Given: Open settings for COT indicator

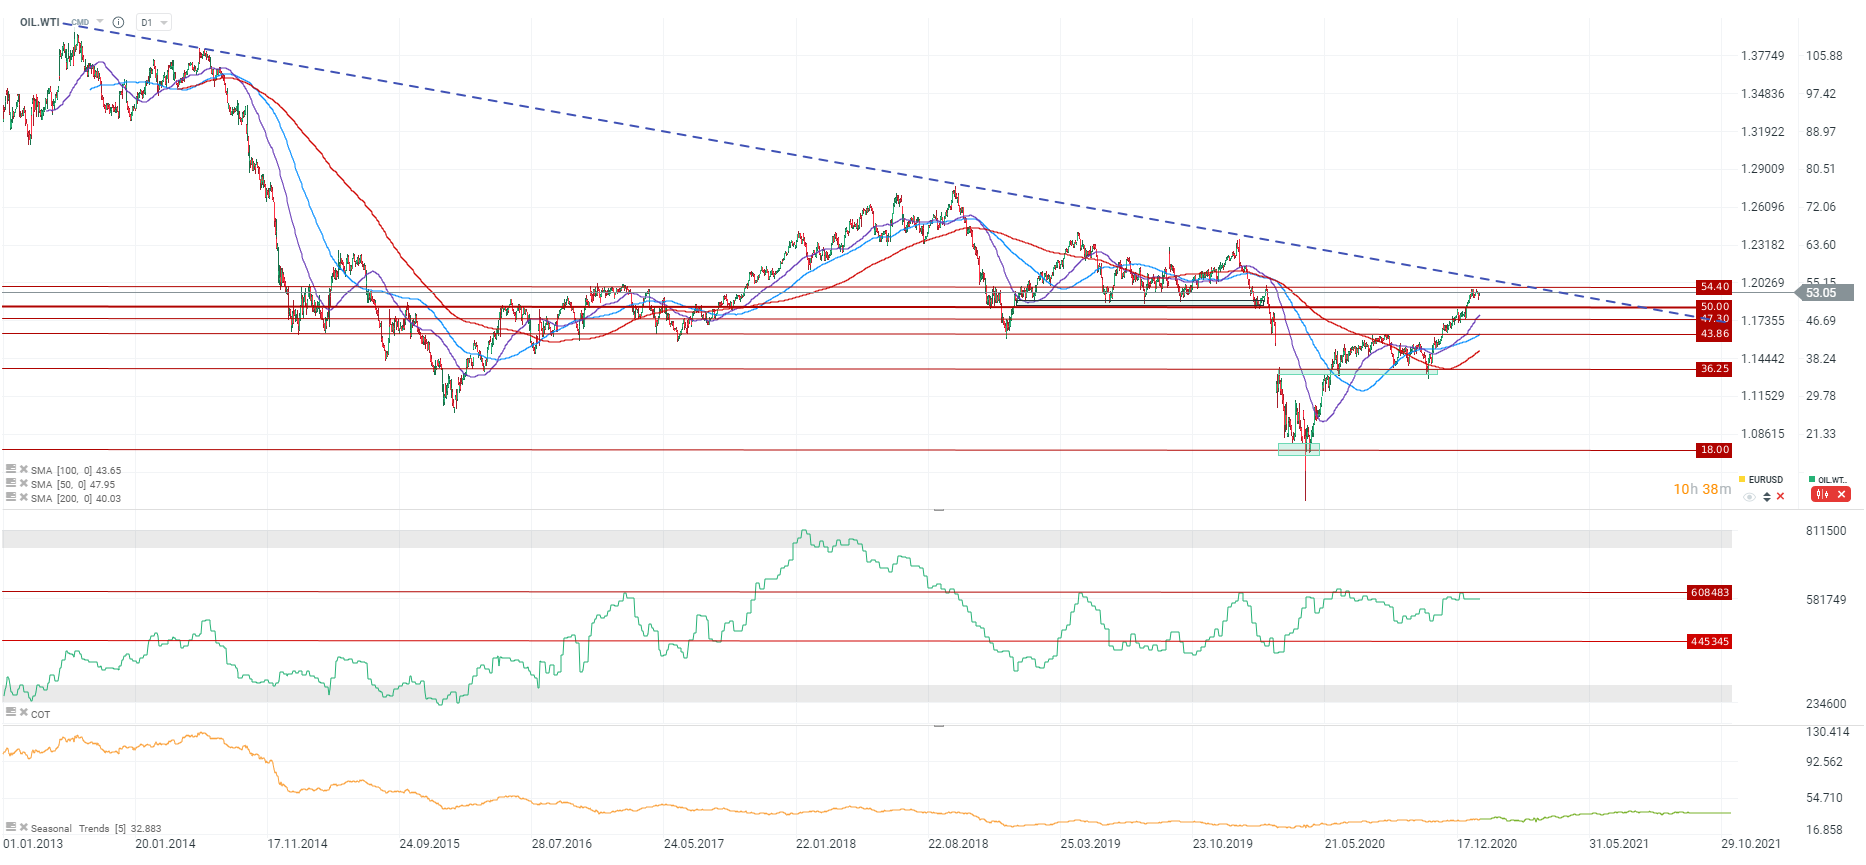Looking at the screenshot, I should pyautogui.click(x=11, y=713).
